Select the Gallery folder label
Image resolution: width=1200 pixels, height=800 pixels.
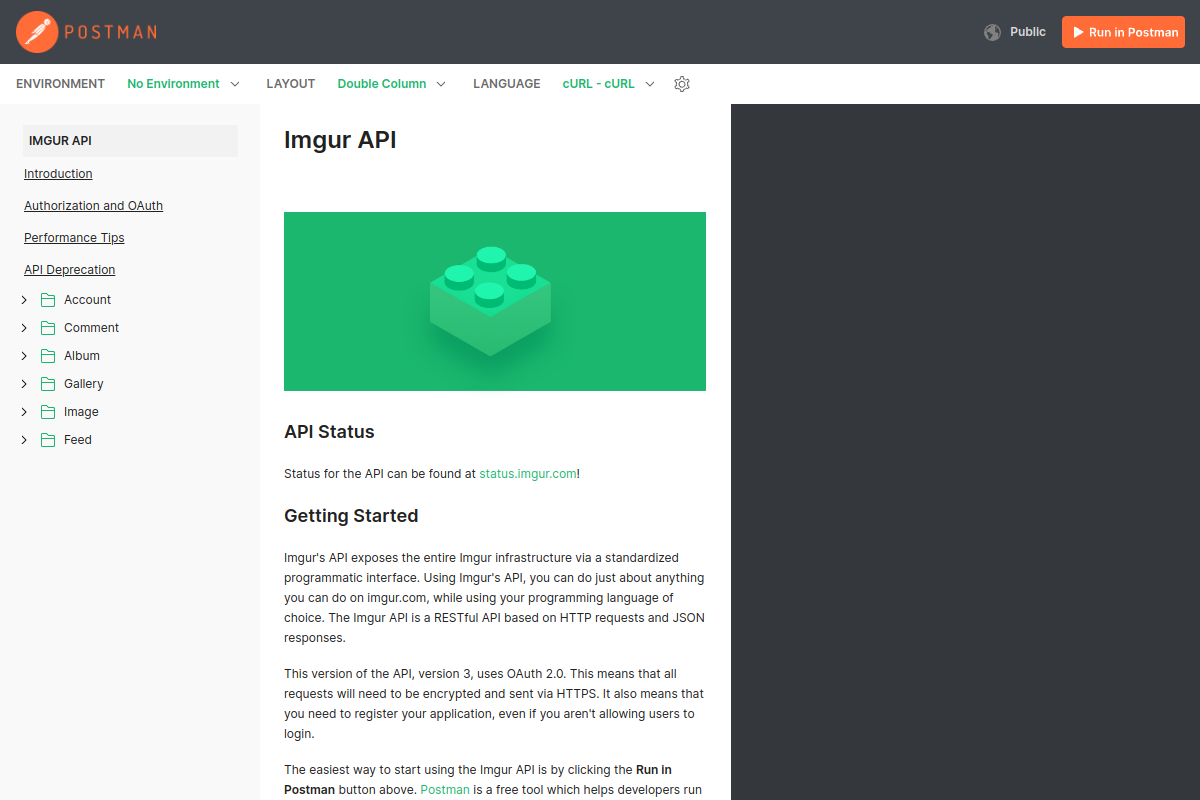[84, 384]
